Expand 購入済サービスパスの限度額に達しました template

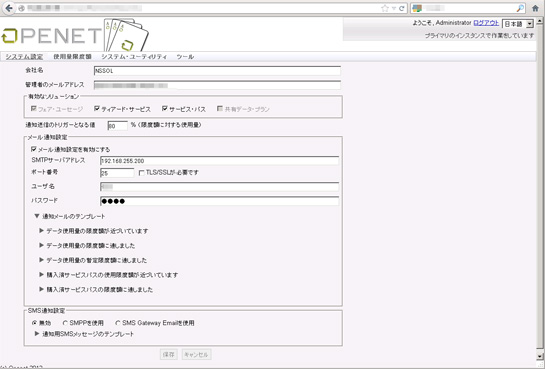41,289
